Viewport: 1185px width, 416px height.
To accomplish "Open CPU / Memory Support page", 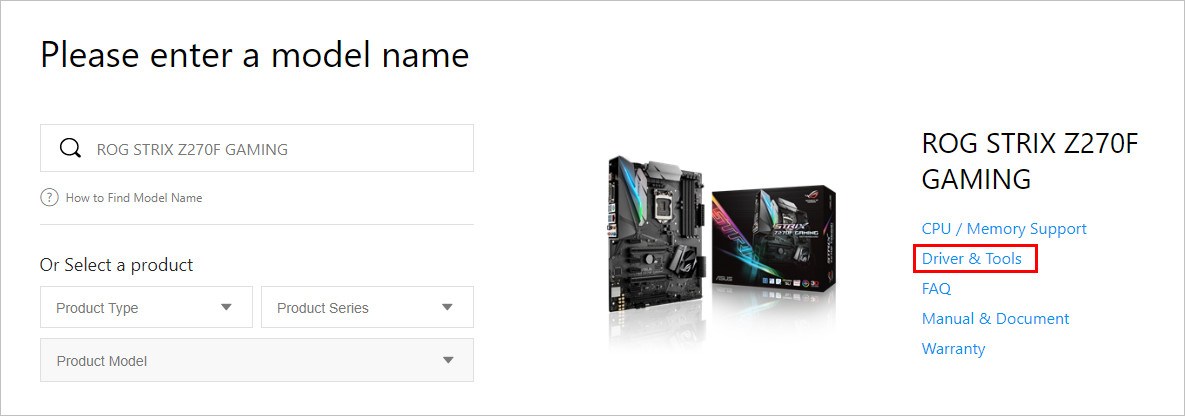I will (x=1004, y=228).
